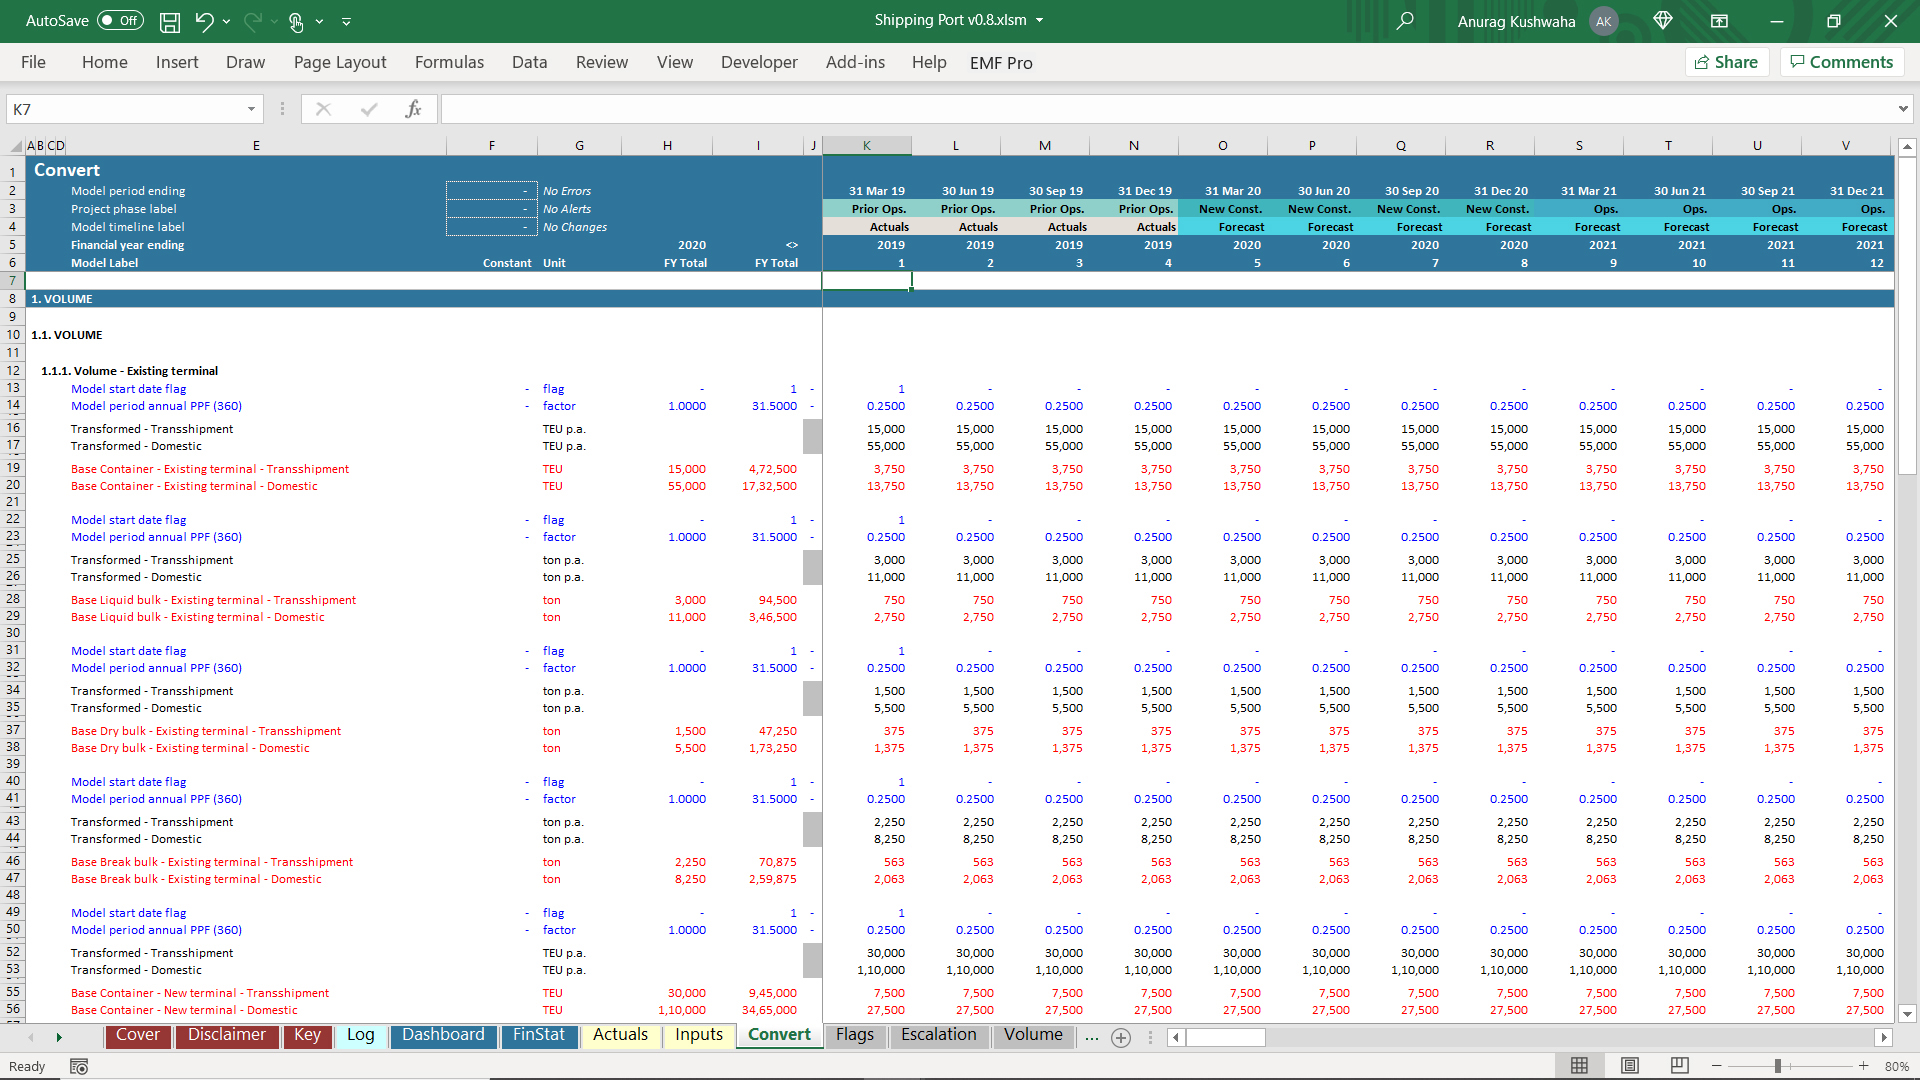Image resolution: width=1920 pixels, height=1080 pixels.
Task: Open the Comments button
Action: pos(1841,62)
